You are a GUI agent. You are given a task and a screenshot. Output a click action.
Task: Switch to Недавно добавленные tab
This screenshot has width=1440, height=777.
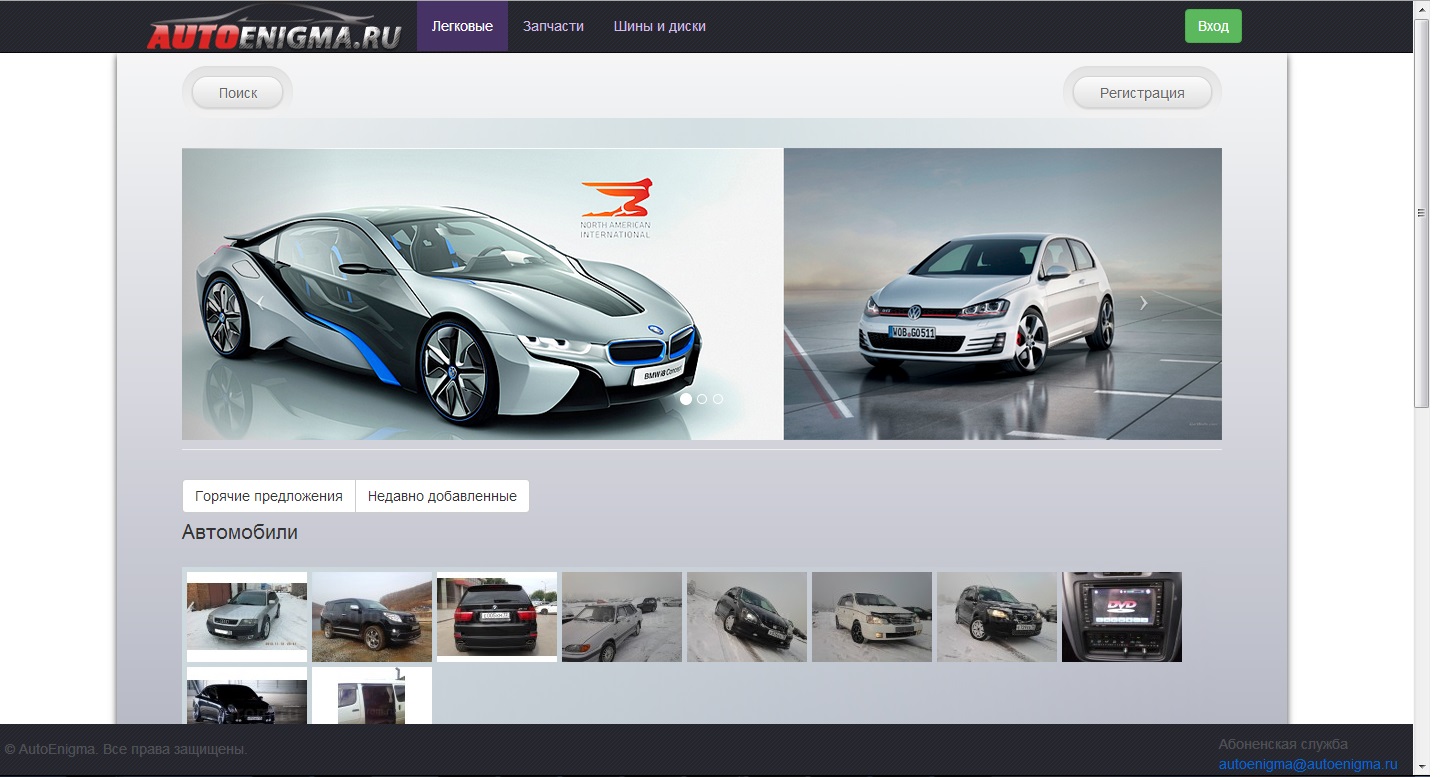pyautogui.click(x=442, y=496)
